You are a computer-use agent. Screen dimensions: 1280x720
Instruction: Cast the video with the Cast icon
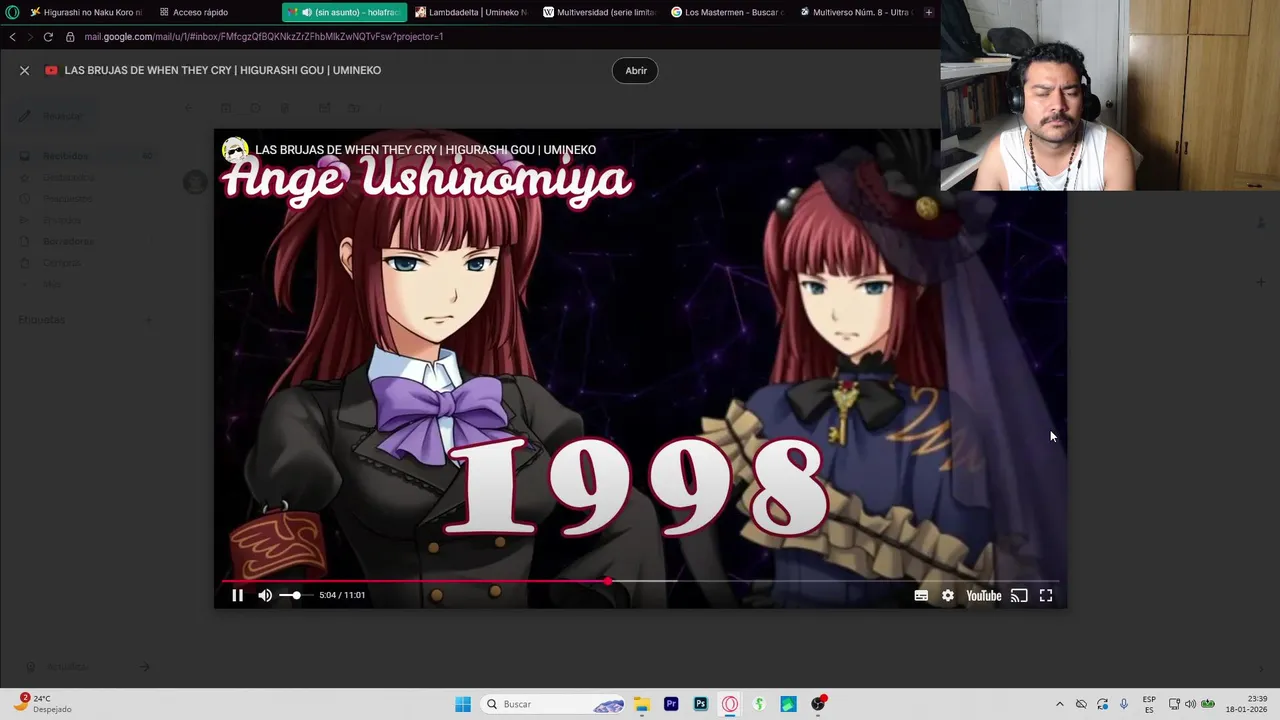point(1019,595)
